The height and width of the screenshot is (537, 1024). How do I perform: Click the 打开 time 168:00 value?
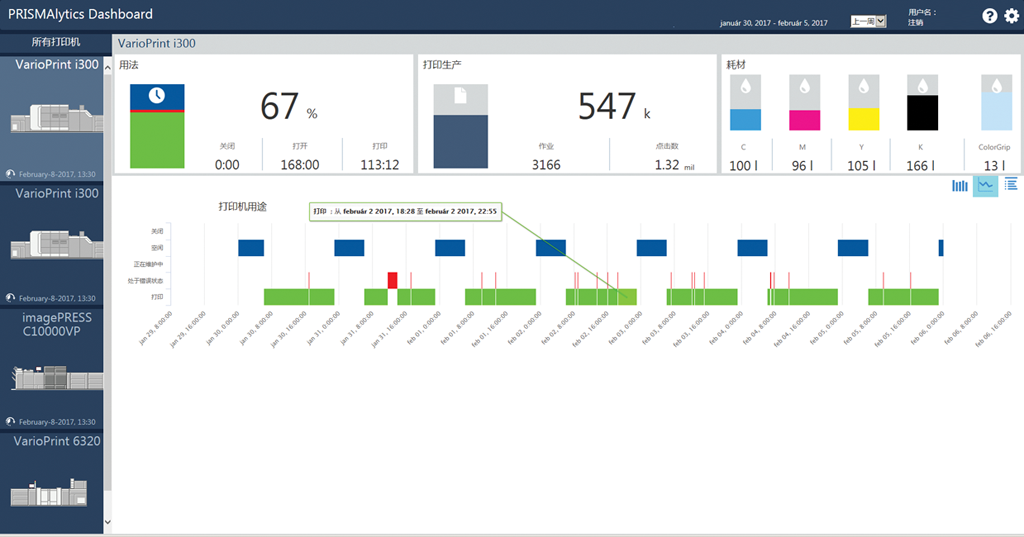pyautogui.click(x=300, y=165)
